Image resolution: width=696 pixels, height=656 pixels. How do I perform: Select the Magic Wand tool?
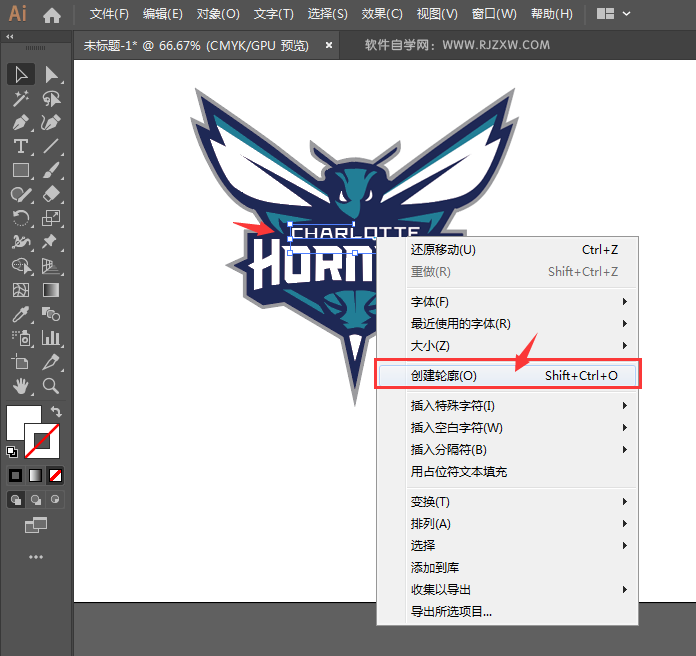pos(21,98)
